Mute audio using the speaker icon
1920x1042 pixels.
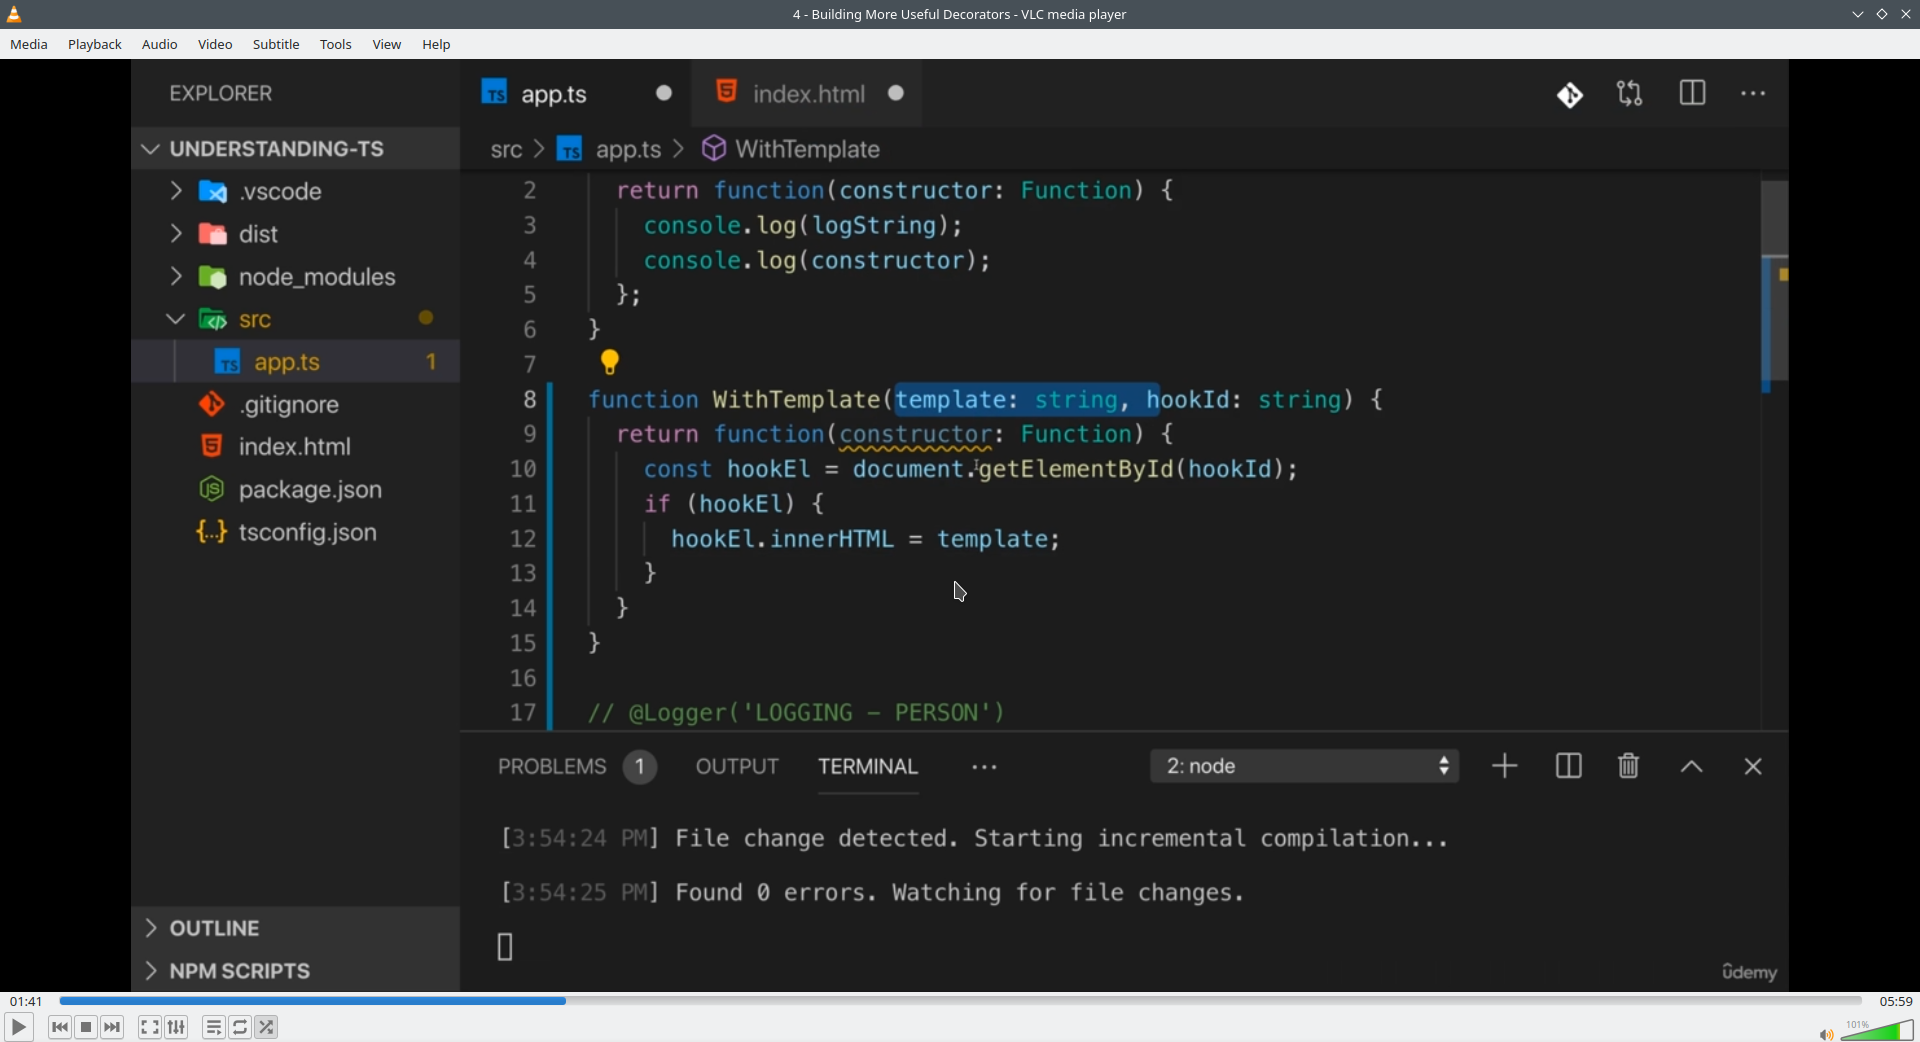(1826, 1034)
